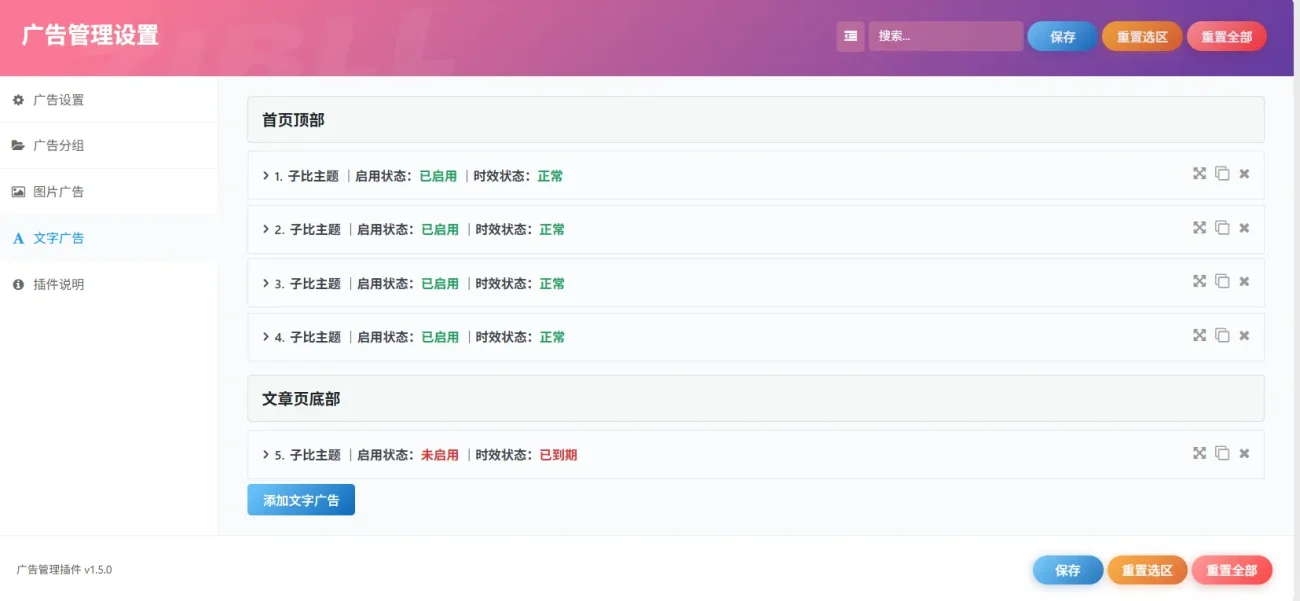Screen dimensions: 1300x601
Task: Click the 未启用 status on row 5
Action: (440, 455)
